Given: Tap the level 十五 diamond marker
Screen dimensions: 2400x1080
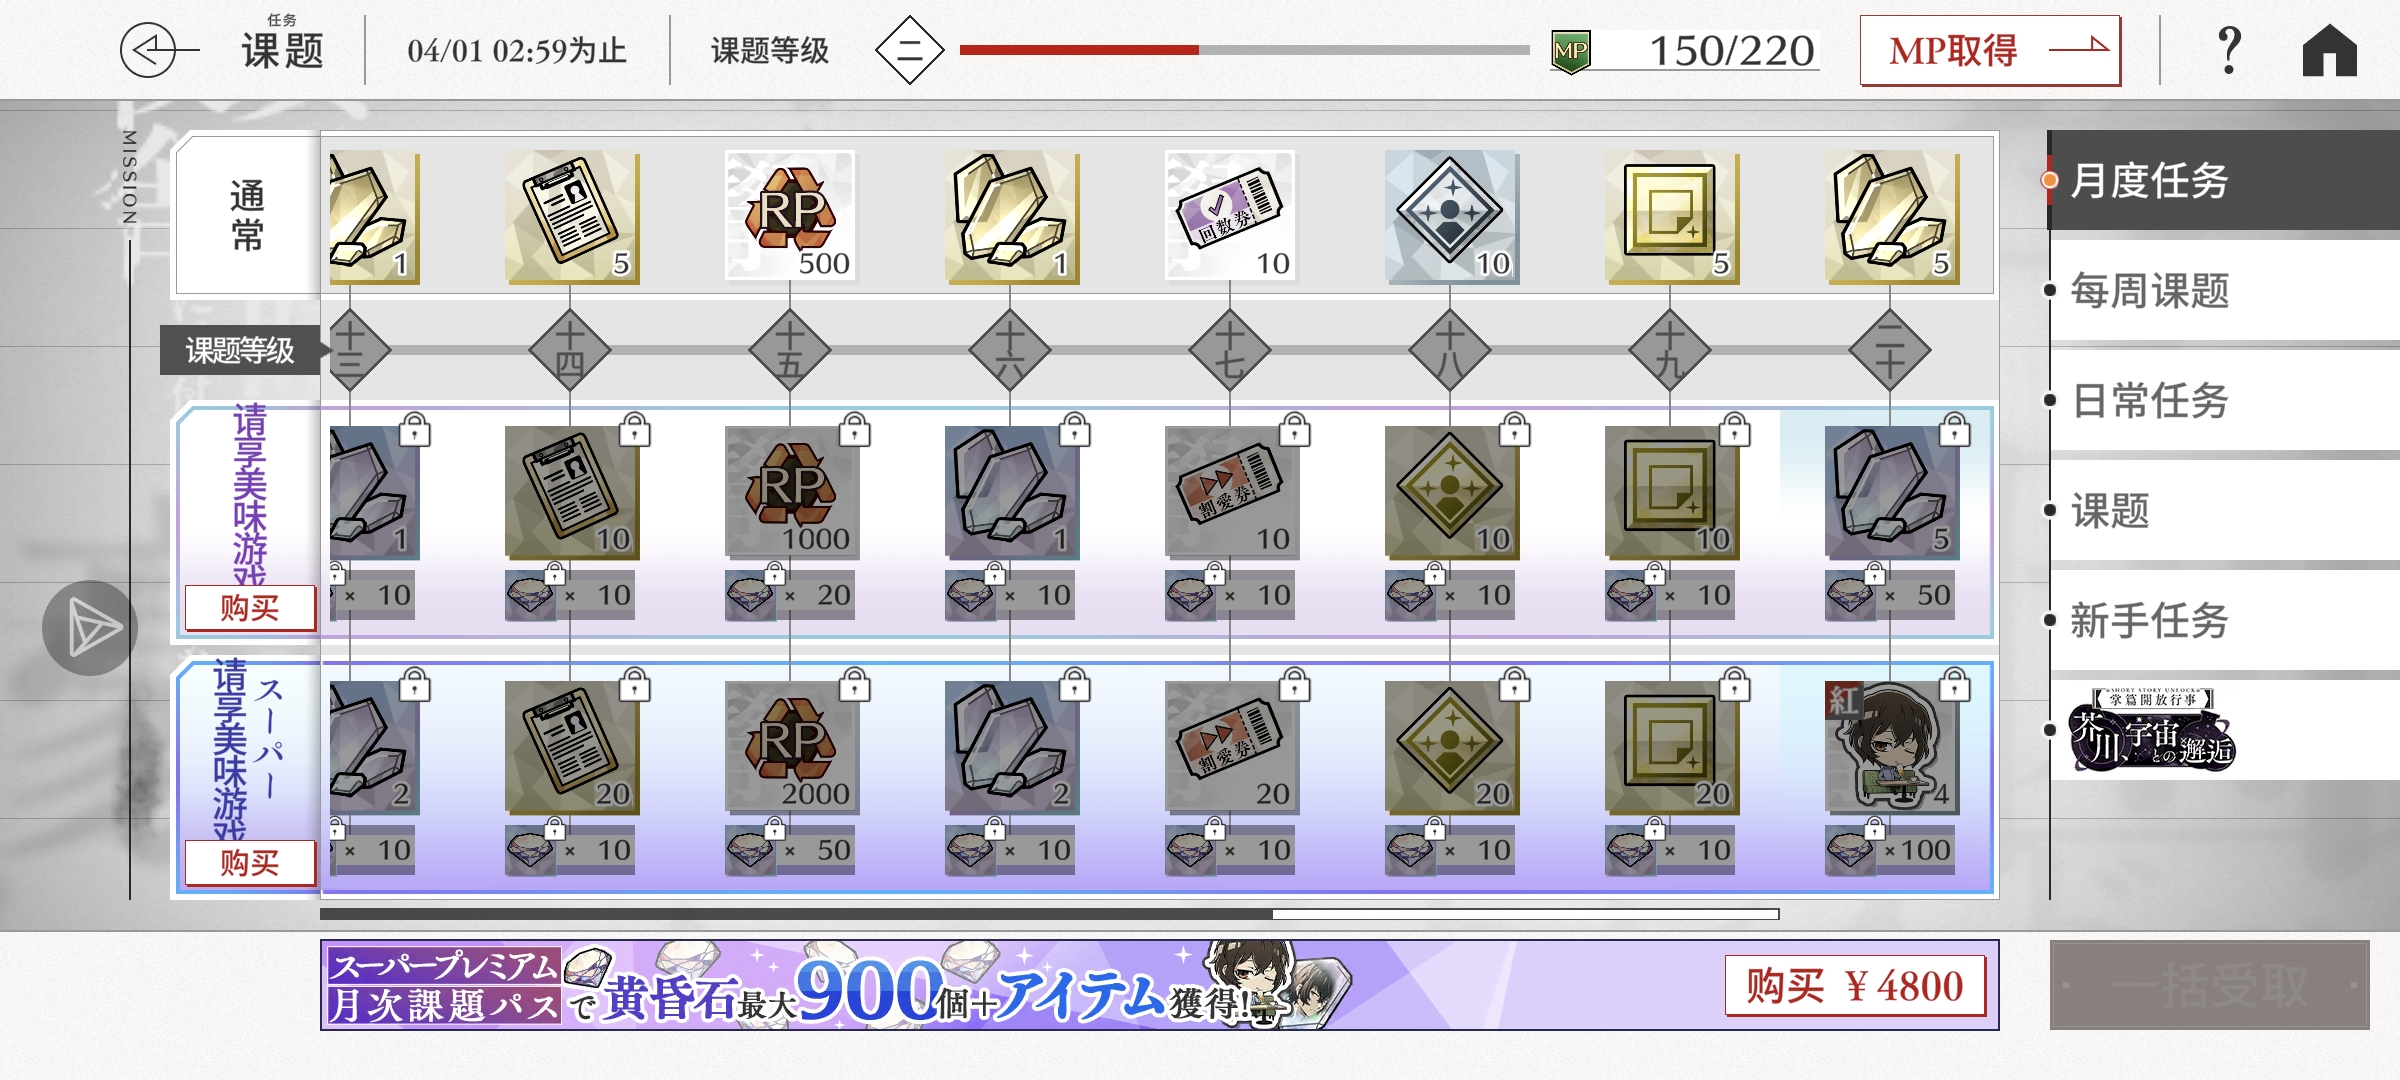Looking at the screenshot, I should (x=790, y=350).
